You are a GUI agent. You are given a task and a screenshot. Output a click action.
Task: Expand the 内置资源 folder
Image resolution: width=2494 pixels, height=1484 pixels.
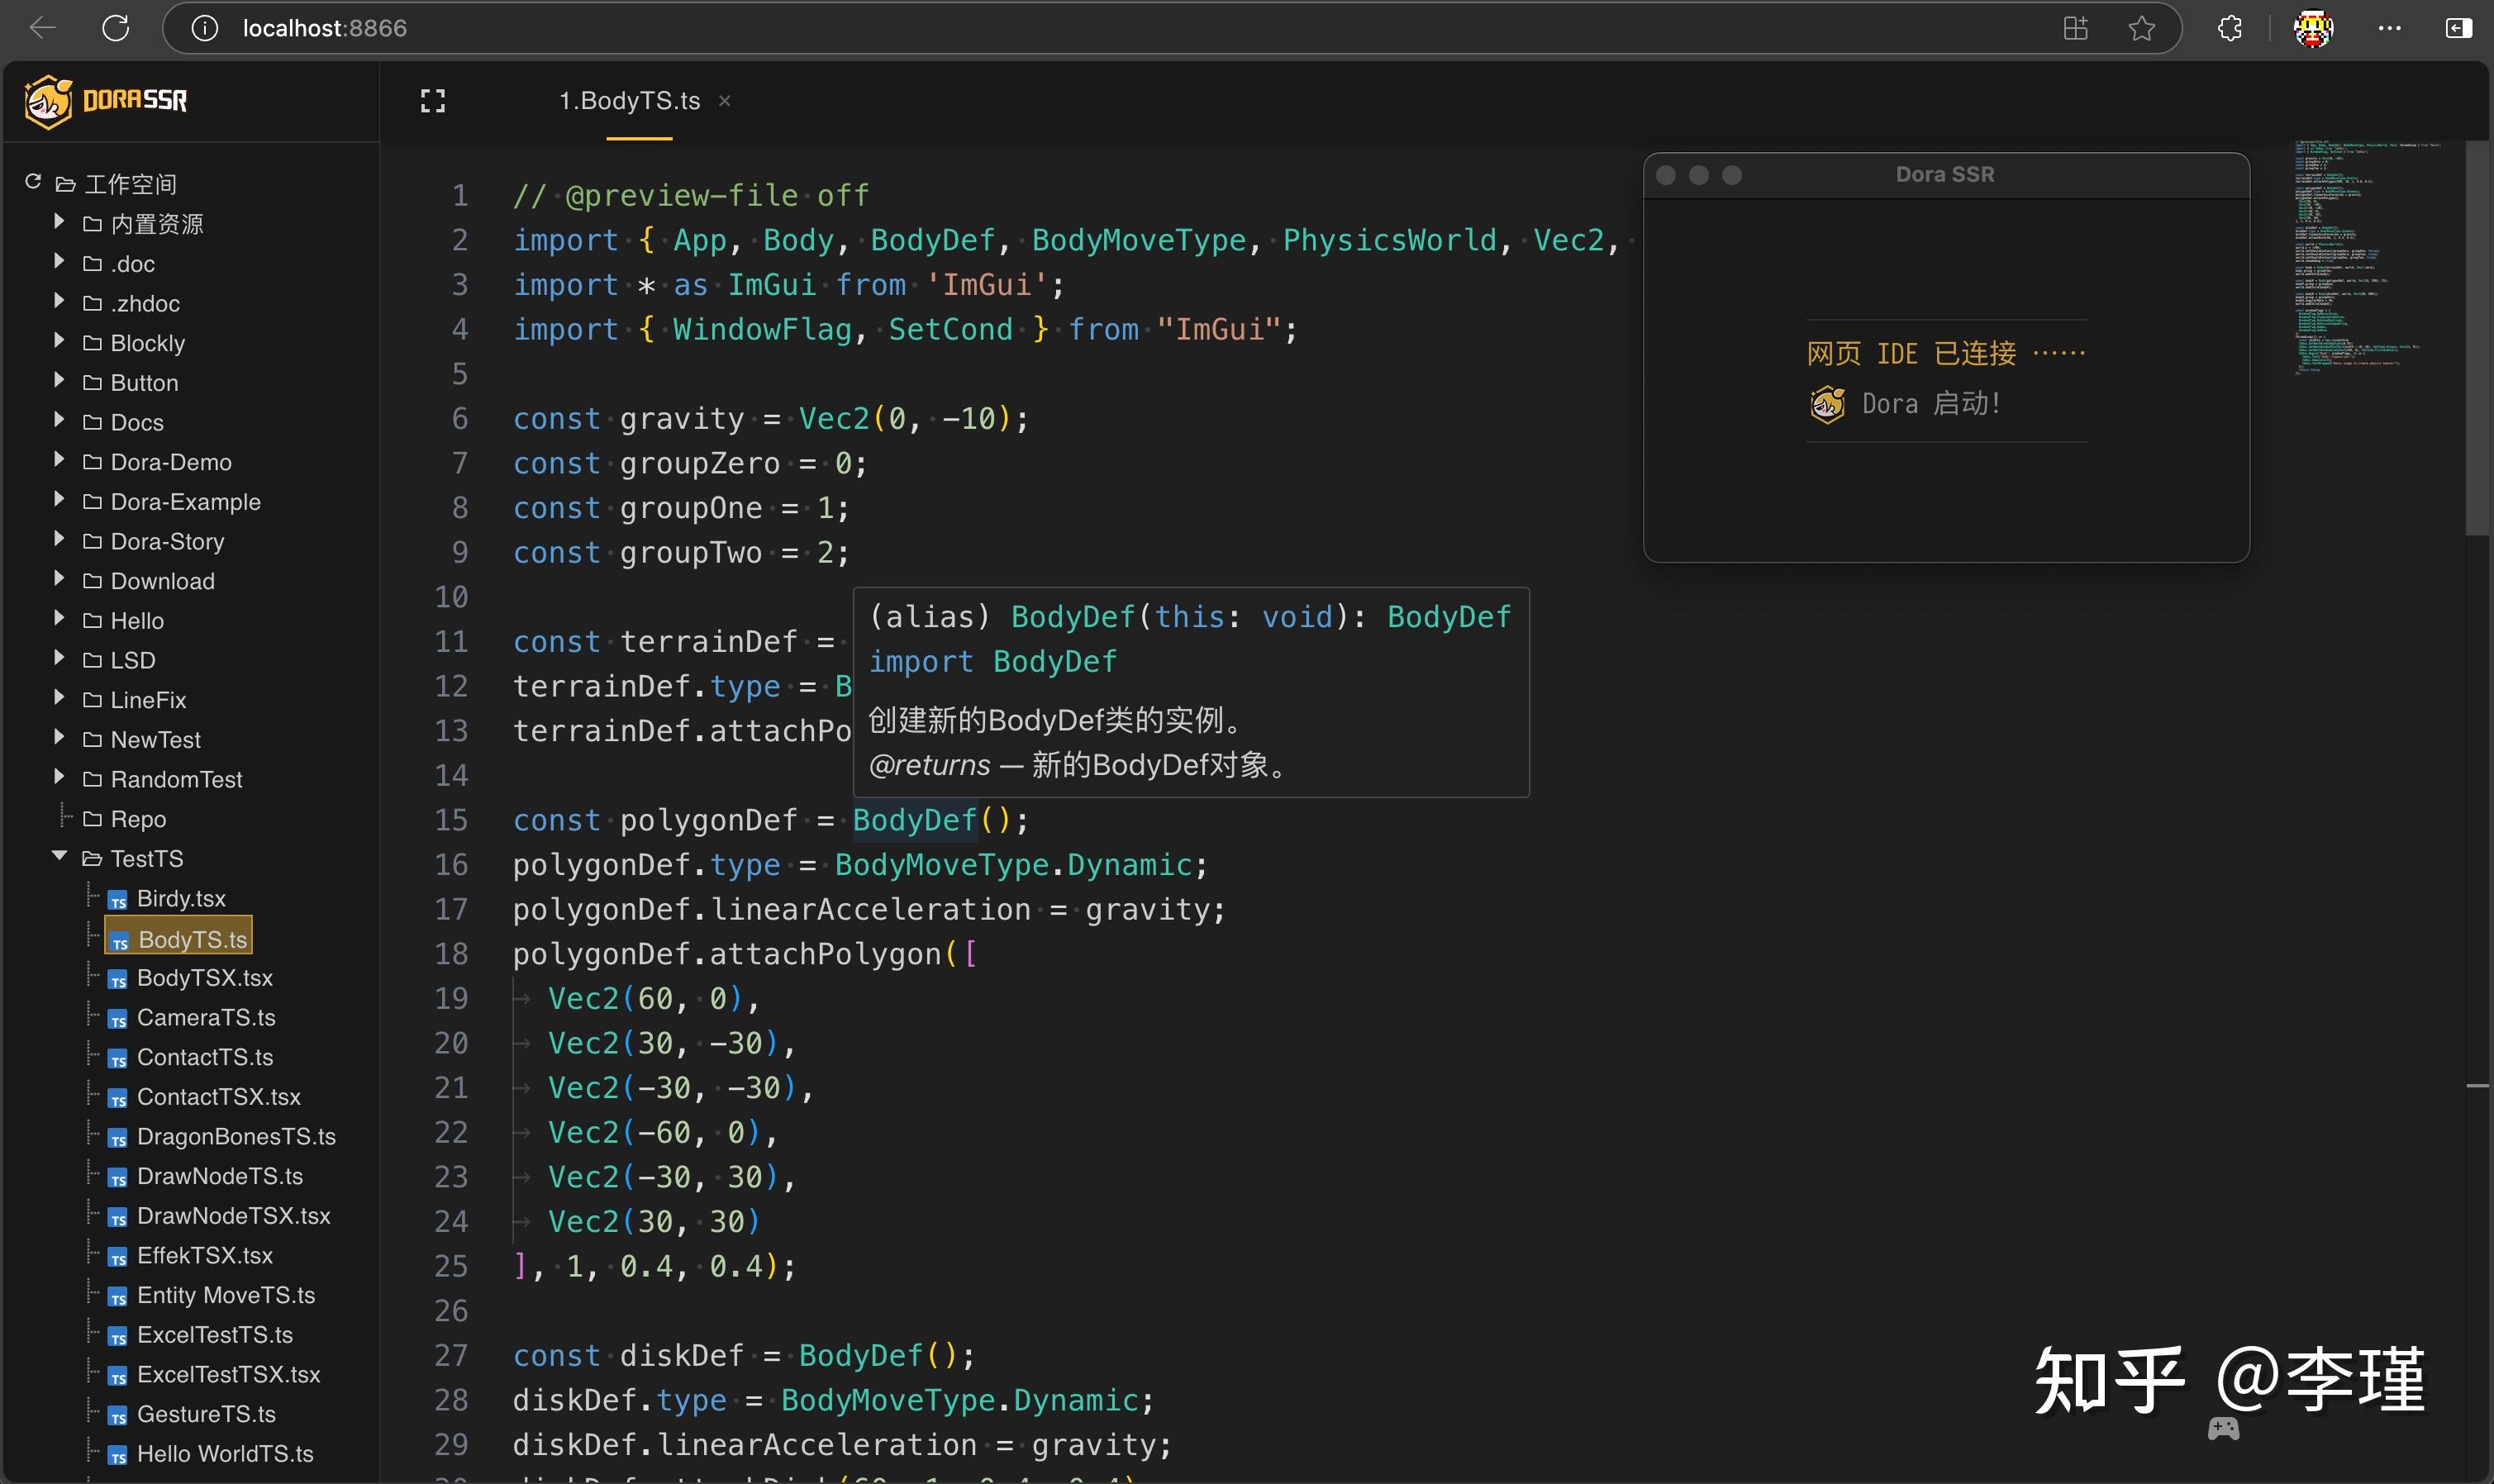[57, 222]
